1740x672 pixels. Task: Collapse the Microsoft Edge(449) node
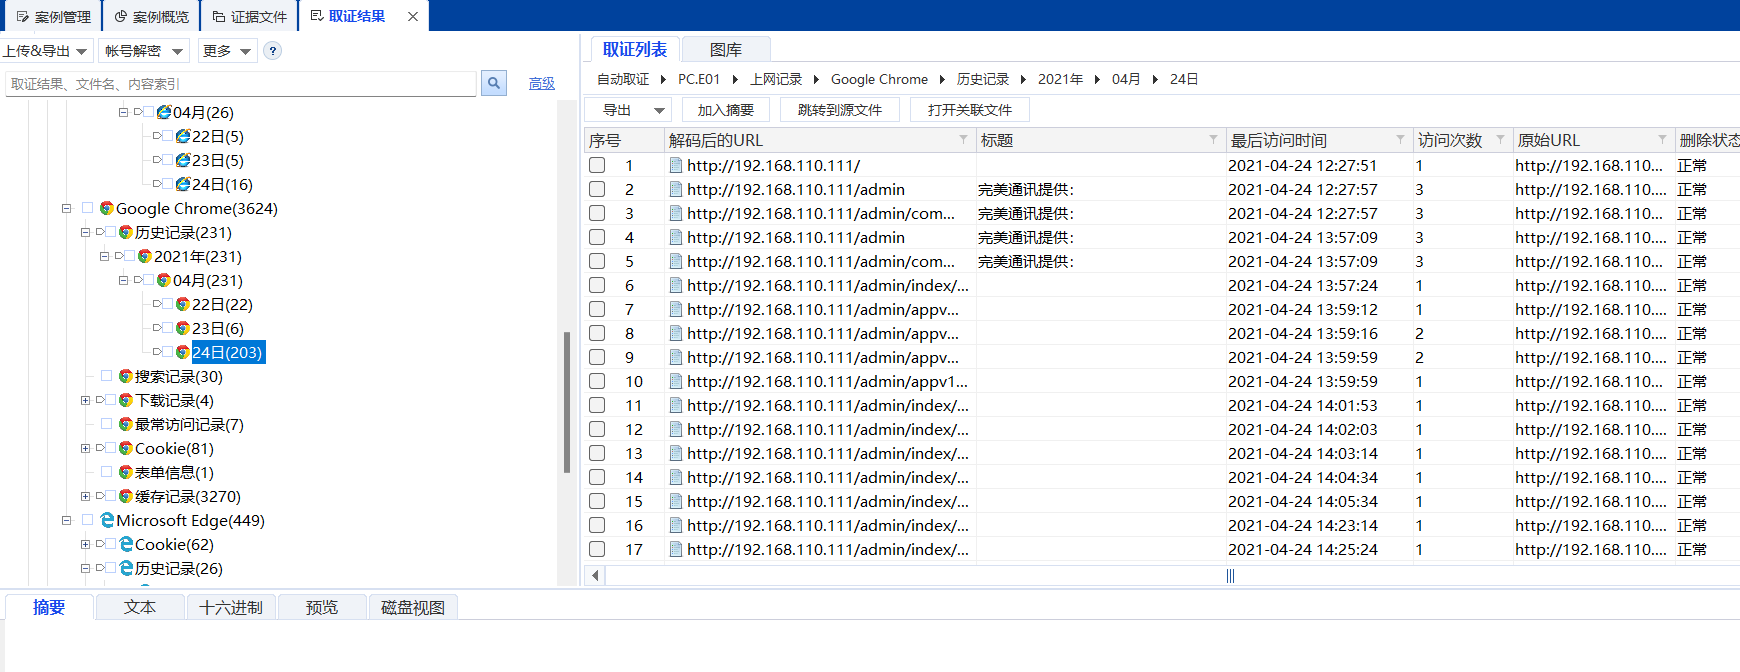point(67,520)
